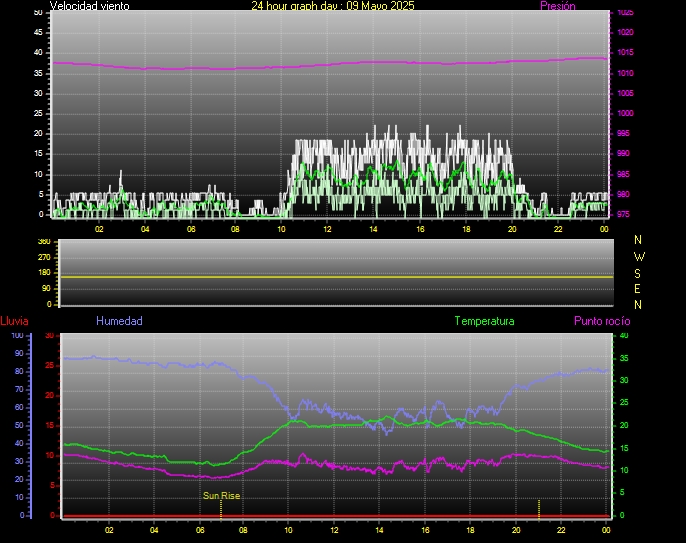The width and height of the screenshot is (686, 543).
Task: Click the '12' hour label under the bottom graph
Action: point(334,530)
